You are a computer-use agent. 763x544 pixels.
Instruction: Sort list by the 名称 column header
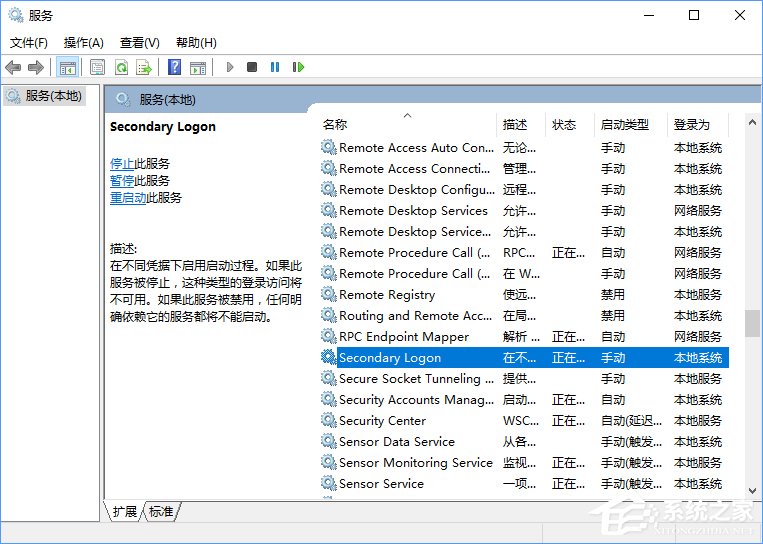335,125
